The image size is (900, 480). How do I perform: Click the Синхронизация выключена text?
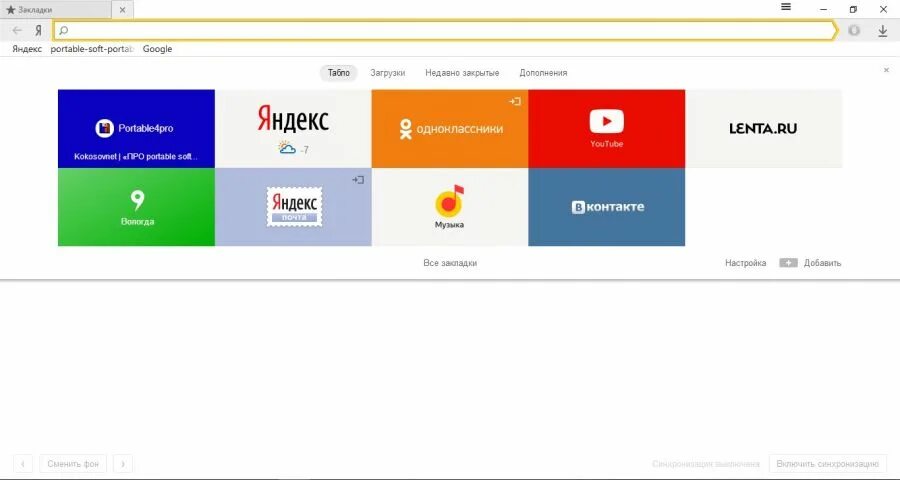pyautogui.click(x=706, y=463)
